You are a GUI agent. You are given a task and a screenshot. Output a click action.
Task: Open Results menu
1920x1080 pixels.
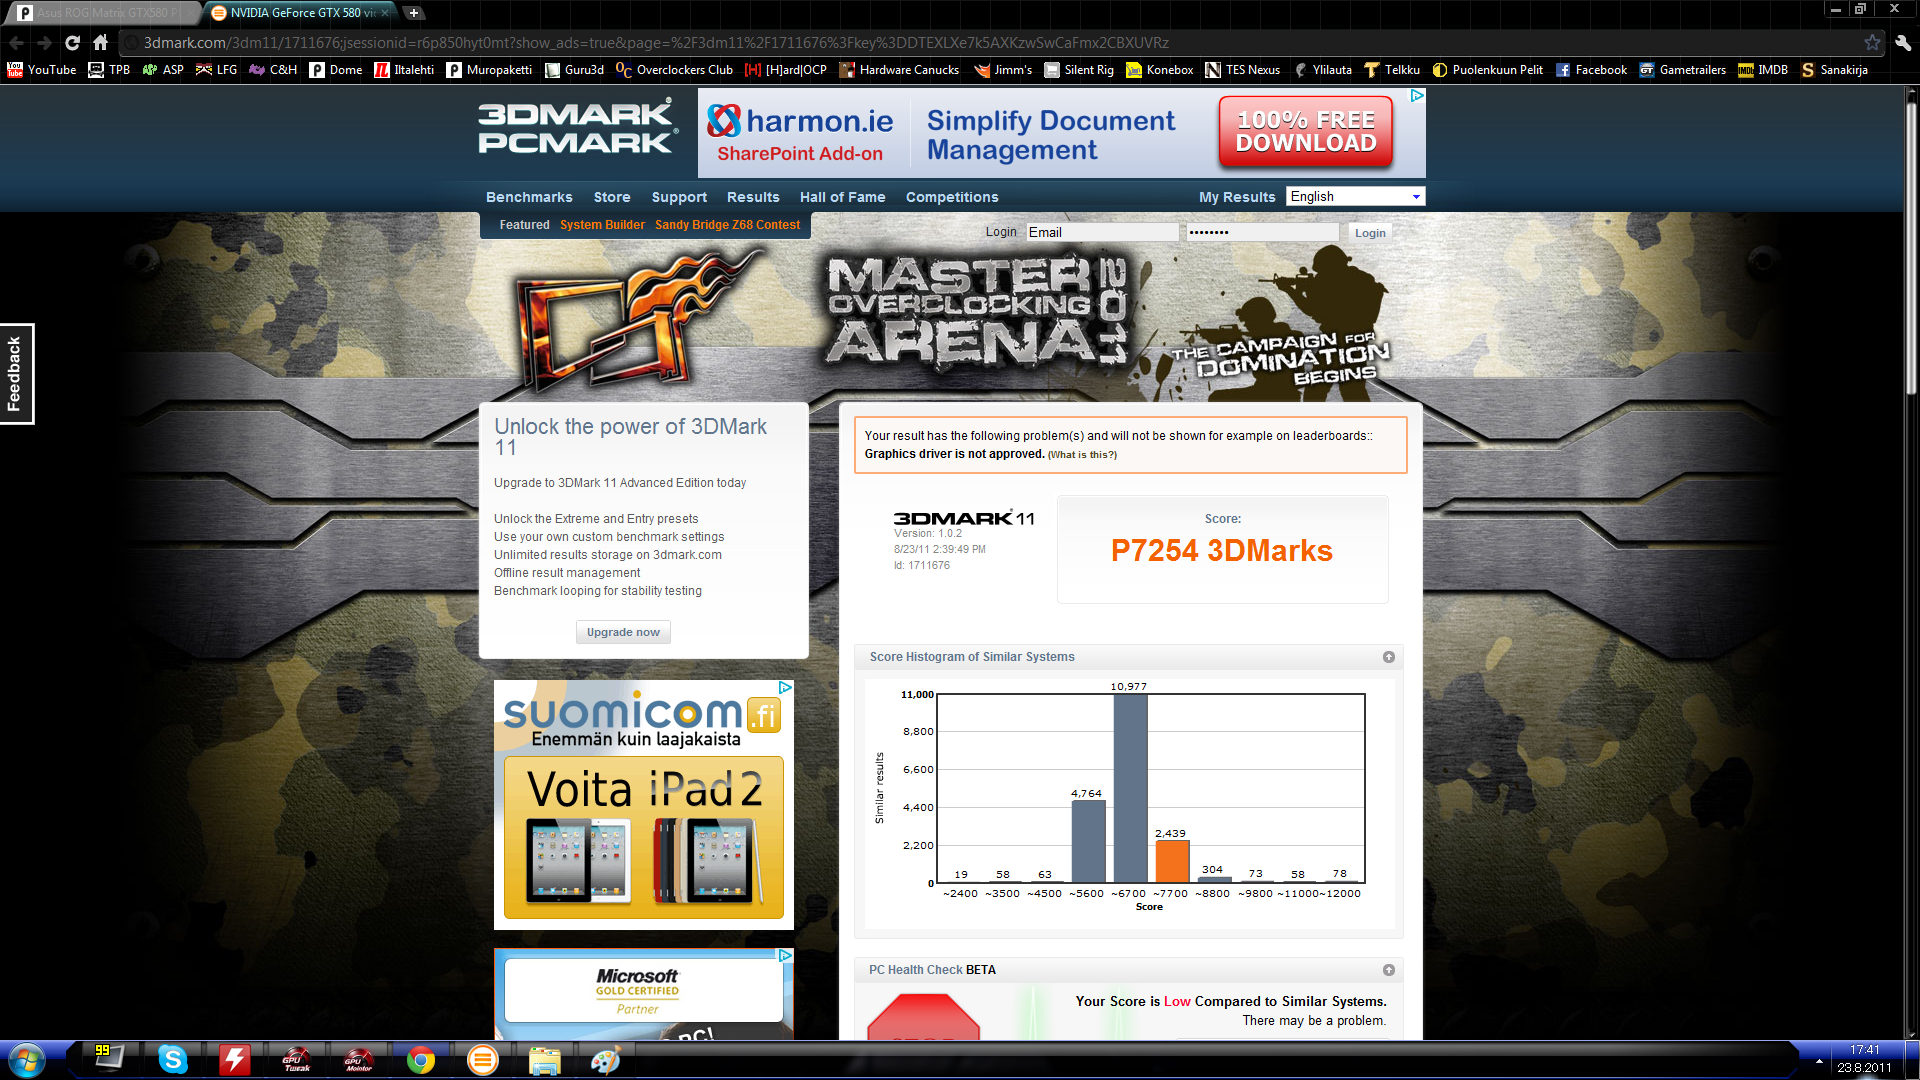click(x=753, y=197)
